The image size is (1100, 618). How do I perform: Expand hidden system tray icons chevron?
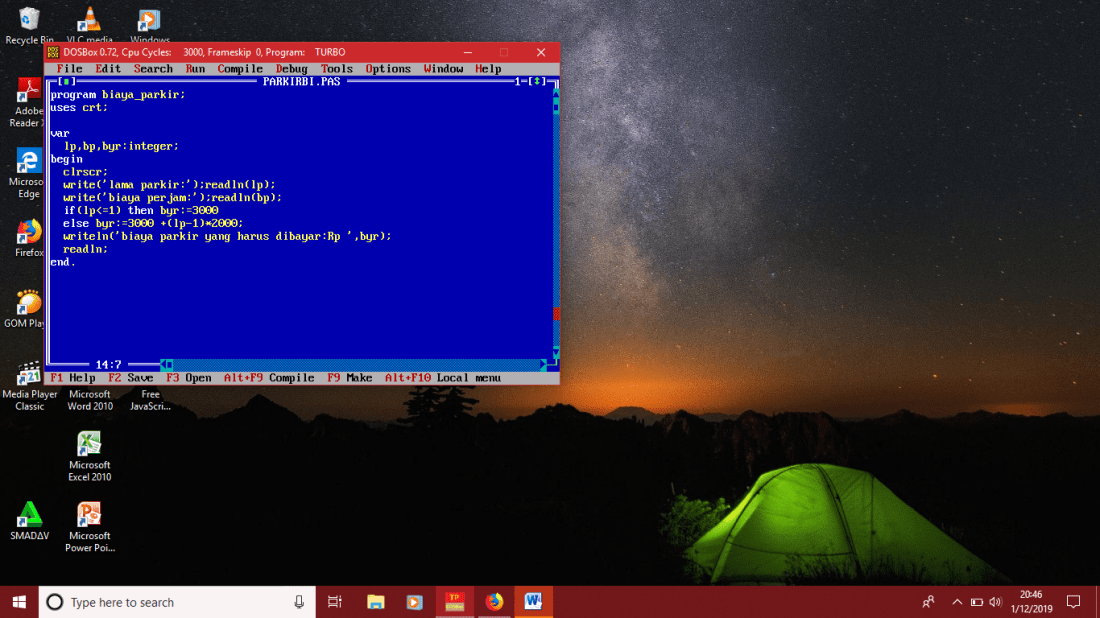pyautogui.click(x=957, y=602)
